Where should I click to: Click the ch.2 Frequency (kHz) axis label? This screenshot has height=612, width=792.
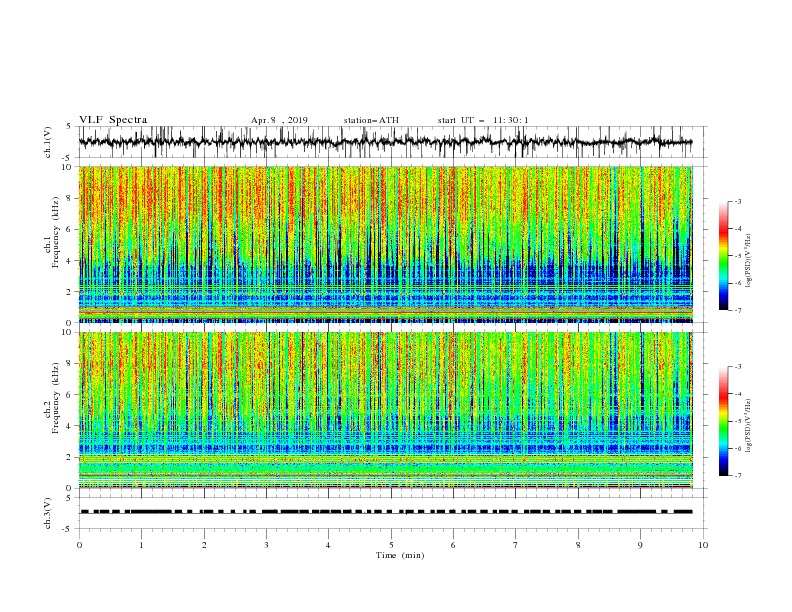52,398
